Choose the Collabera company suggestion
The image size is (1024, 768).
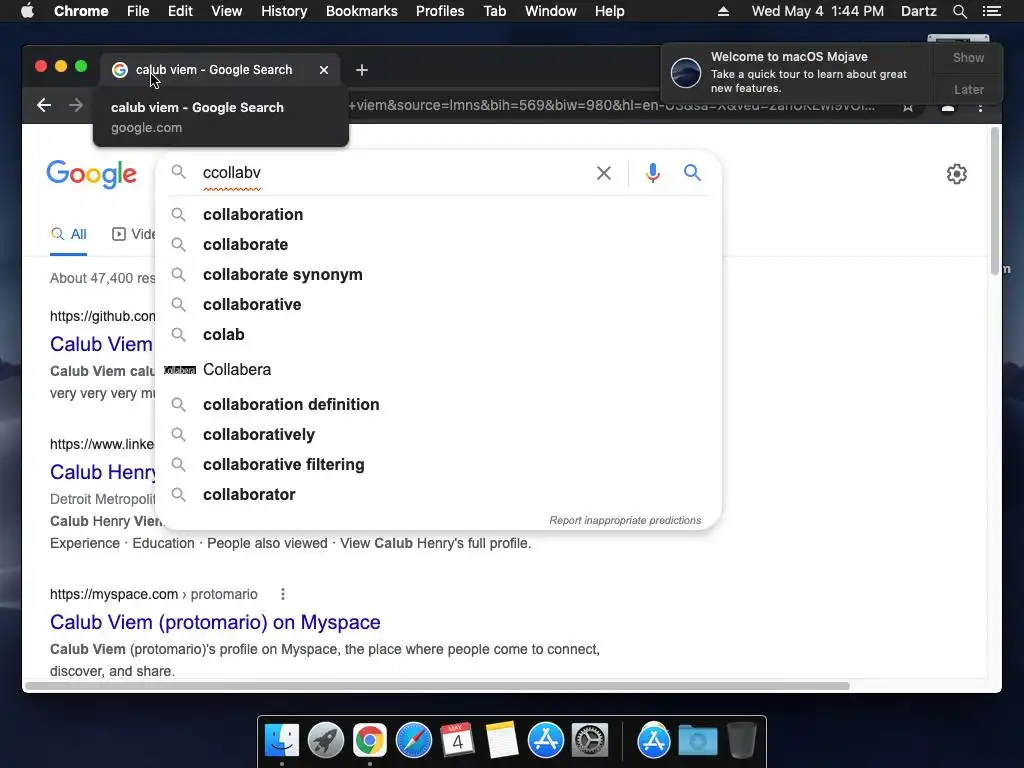[438, 370]
